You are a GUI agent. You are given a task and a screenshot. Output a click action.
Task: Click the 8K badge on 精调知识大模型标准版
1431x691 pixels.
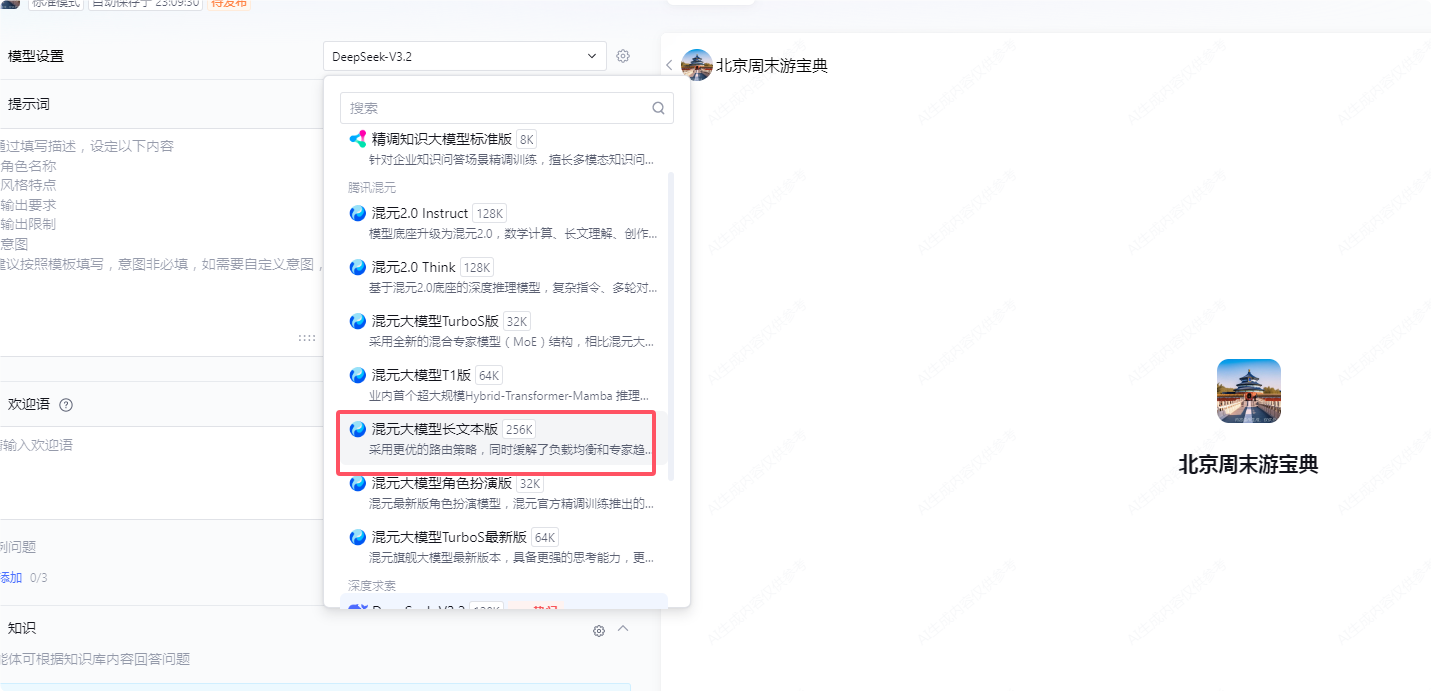[527, 139]
